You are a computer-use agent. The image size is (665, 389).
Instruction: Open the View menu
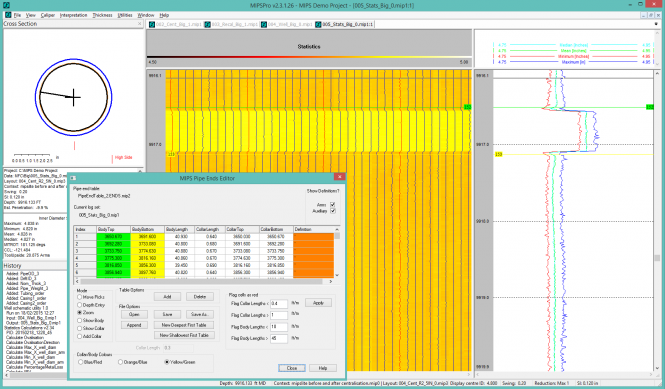pos(31,15)
